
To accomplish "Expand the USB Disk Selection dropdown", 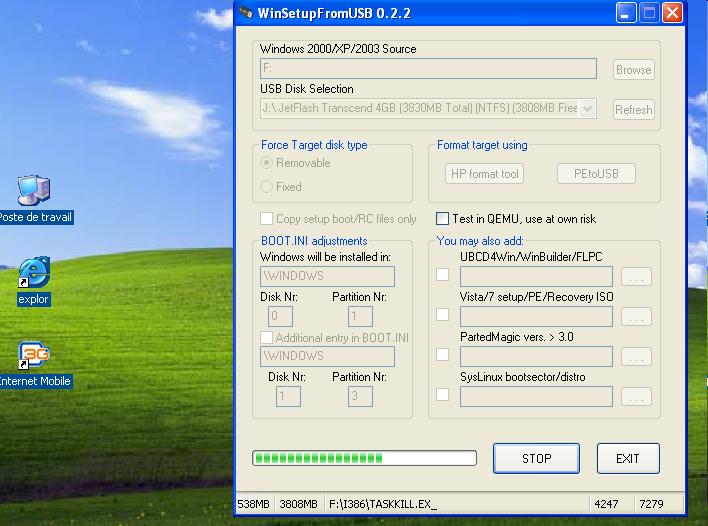I will [x=587, y=109].
